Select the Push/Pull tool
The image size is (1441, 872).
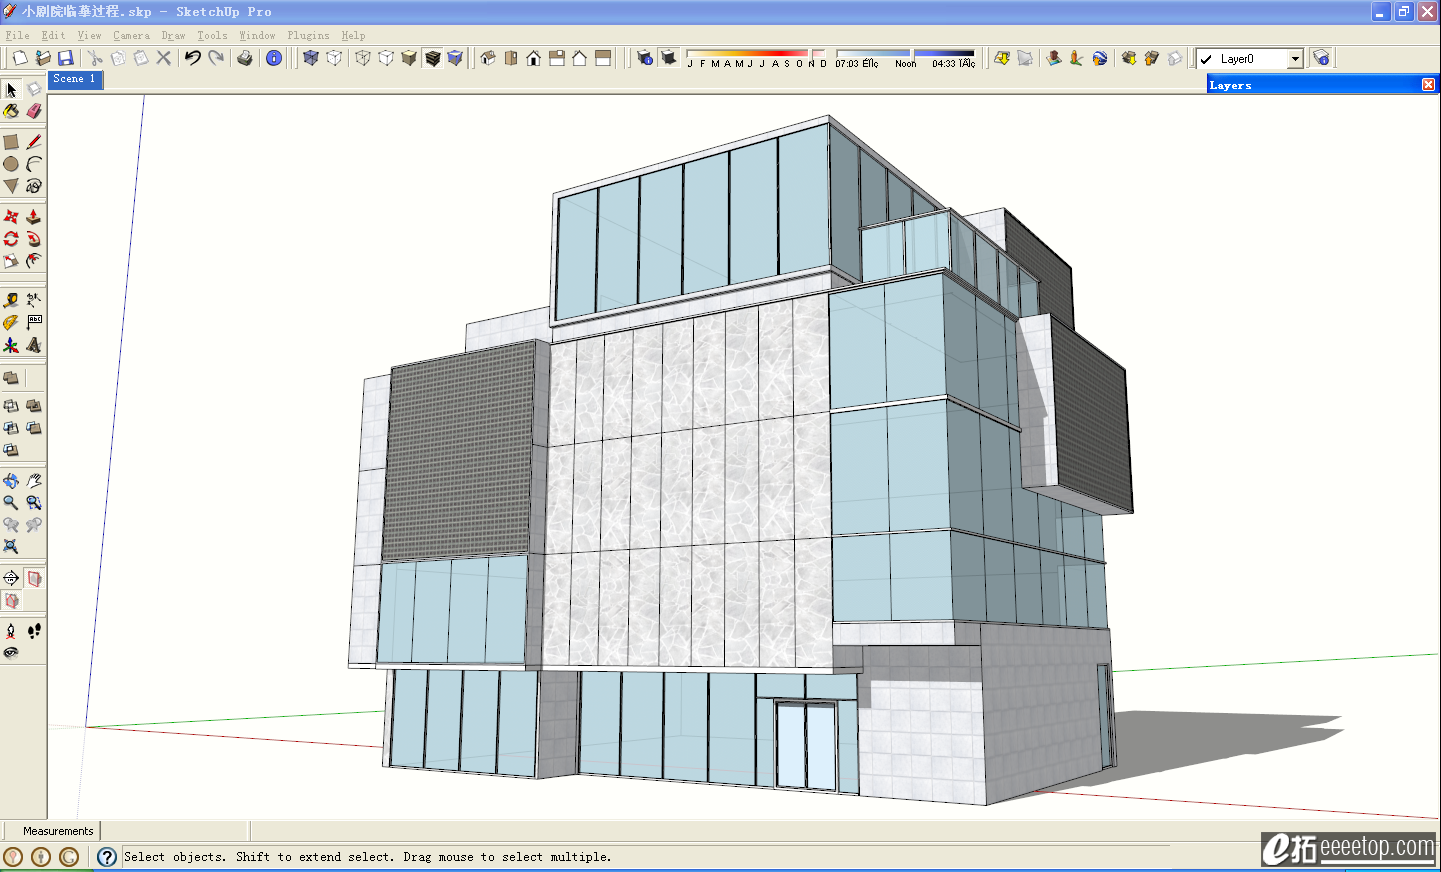(34, 217)
